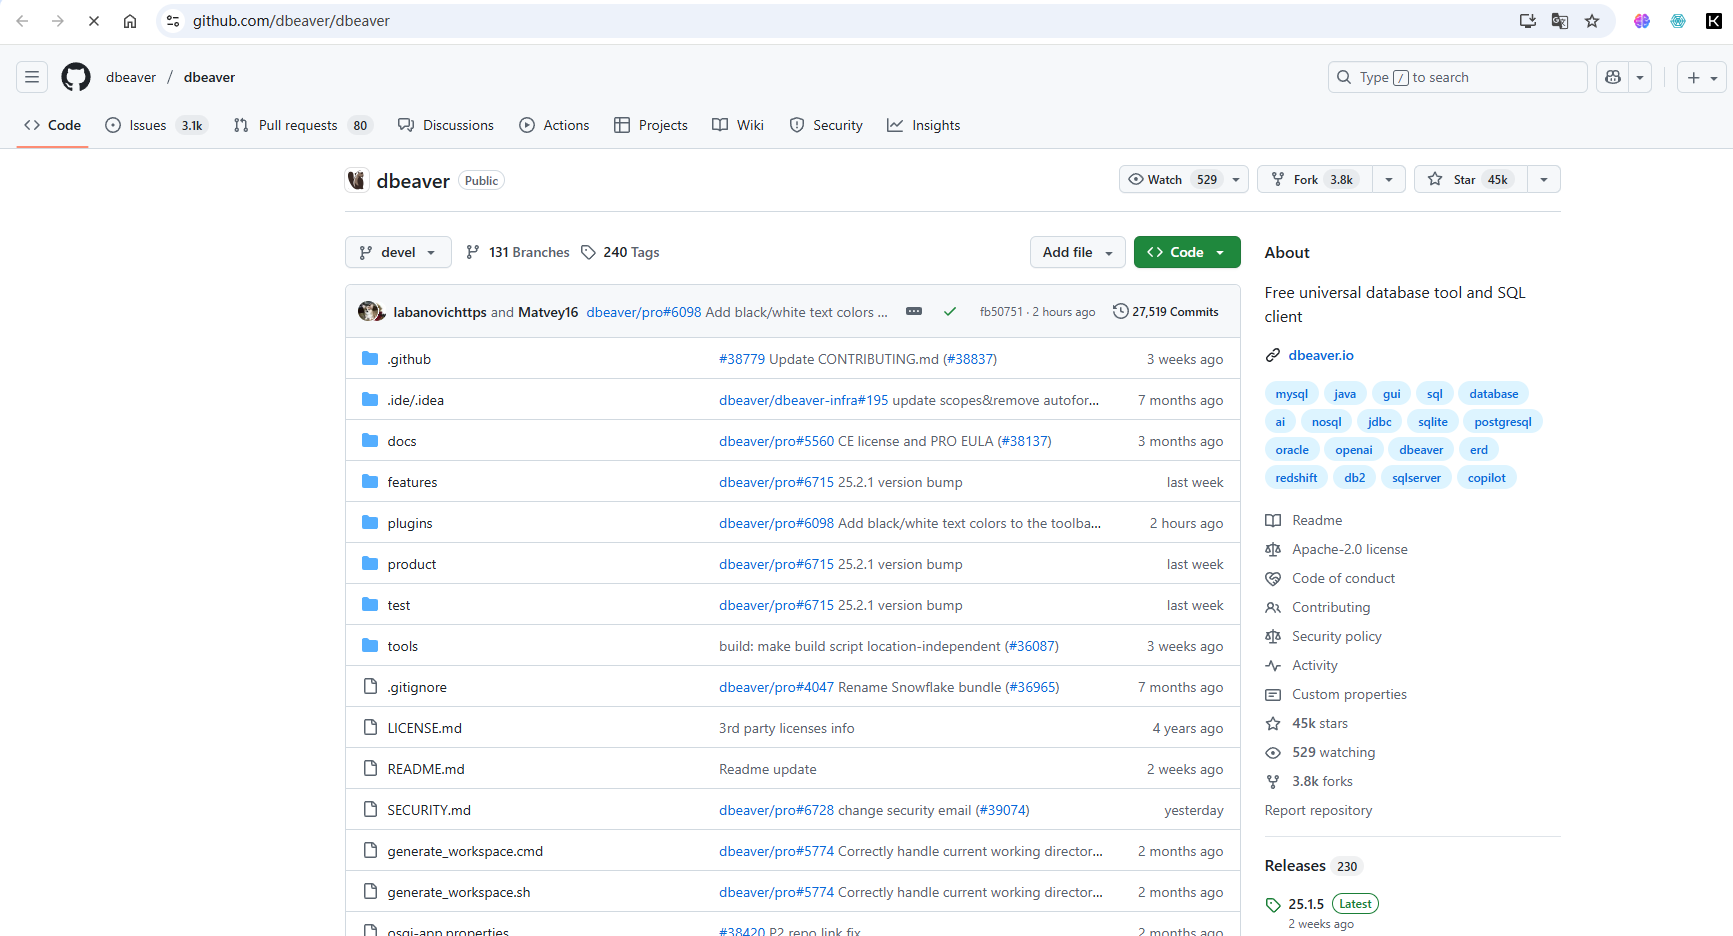1733x936 pixels.
Task: Click commit author avatar for labanovichttps
Action: (x=370, y=312)
